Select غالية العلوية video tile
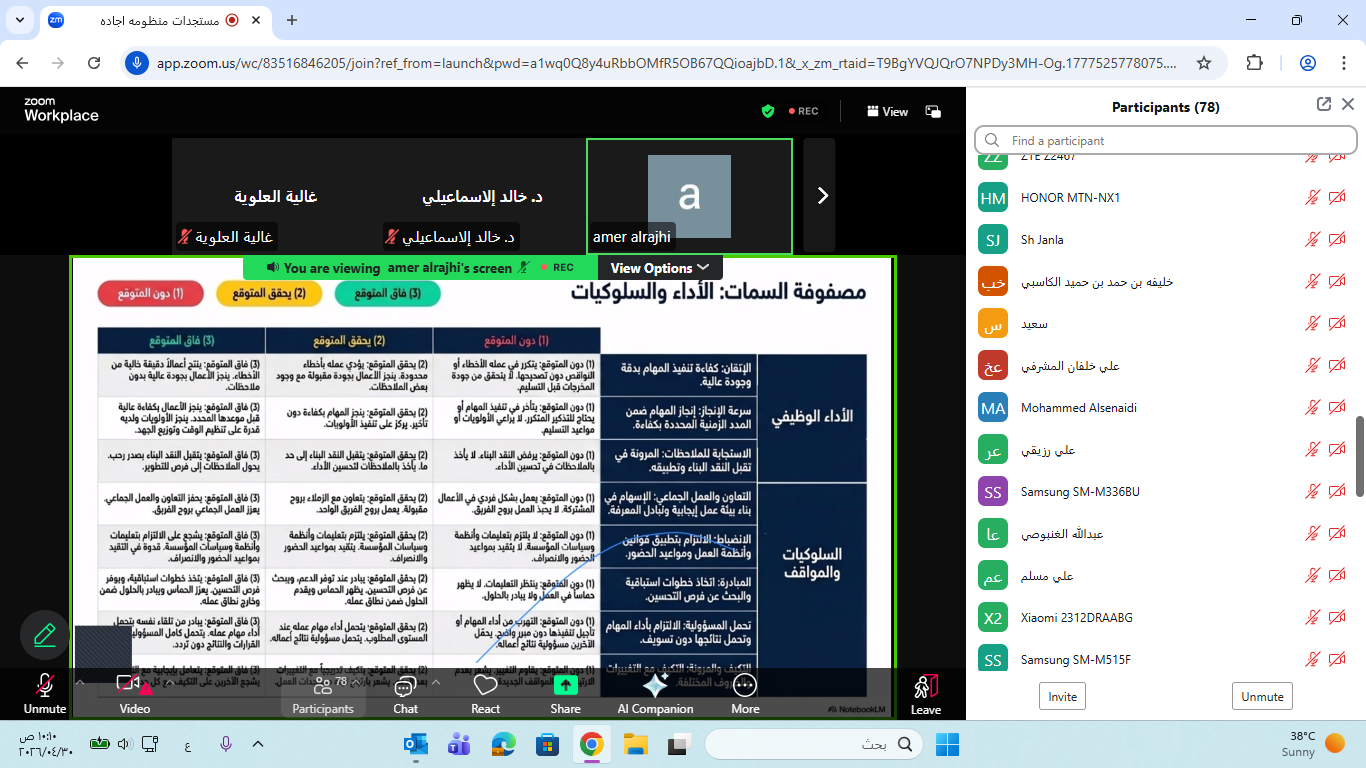 pyautogui.click(x=275, y=196)
